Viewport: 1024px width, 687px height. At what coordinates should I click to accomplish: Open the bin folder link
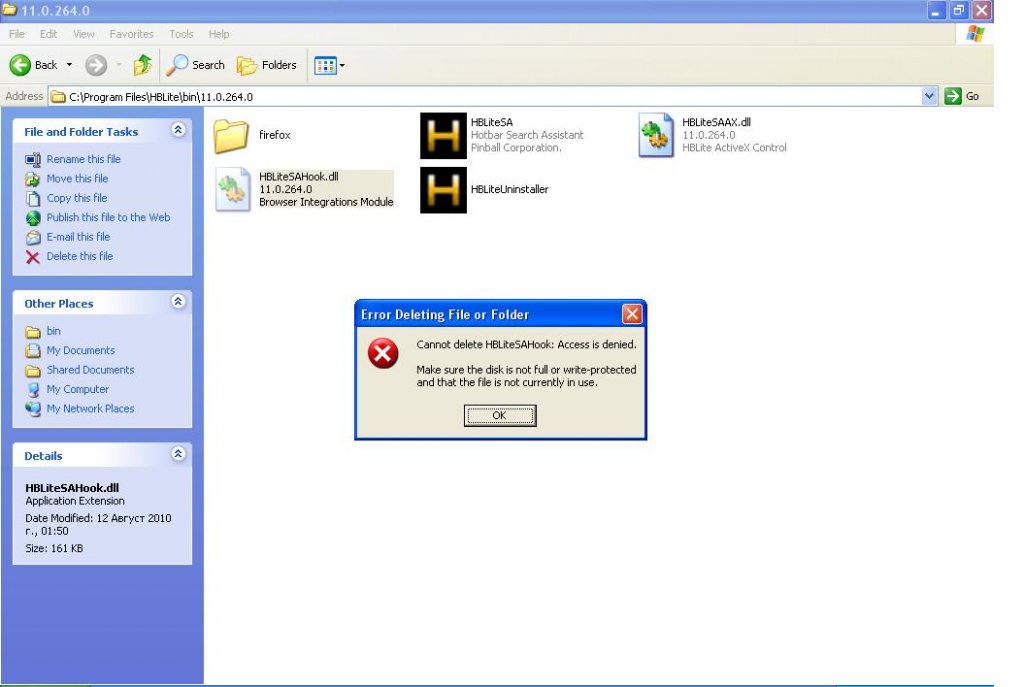click(x=54, y=331)
